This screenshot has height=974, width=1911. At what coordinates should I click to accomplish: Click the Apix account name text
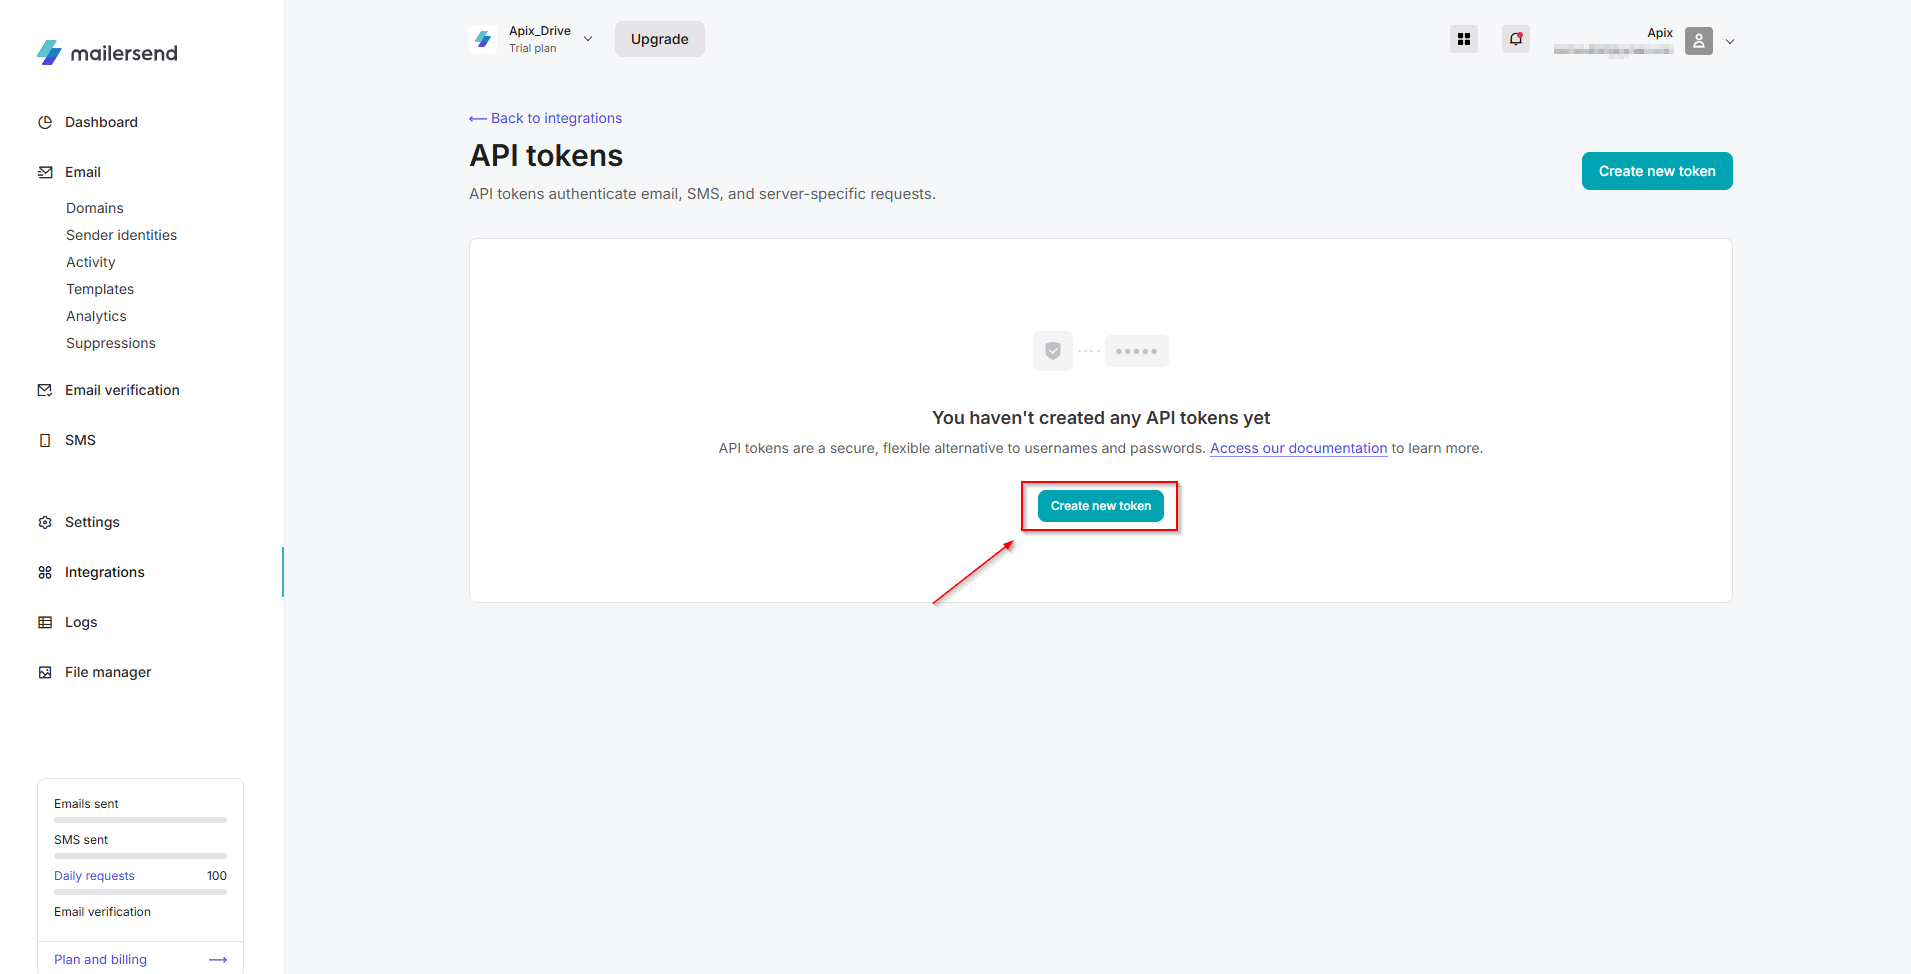tap(1660, 33)
